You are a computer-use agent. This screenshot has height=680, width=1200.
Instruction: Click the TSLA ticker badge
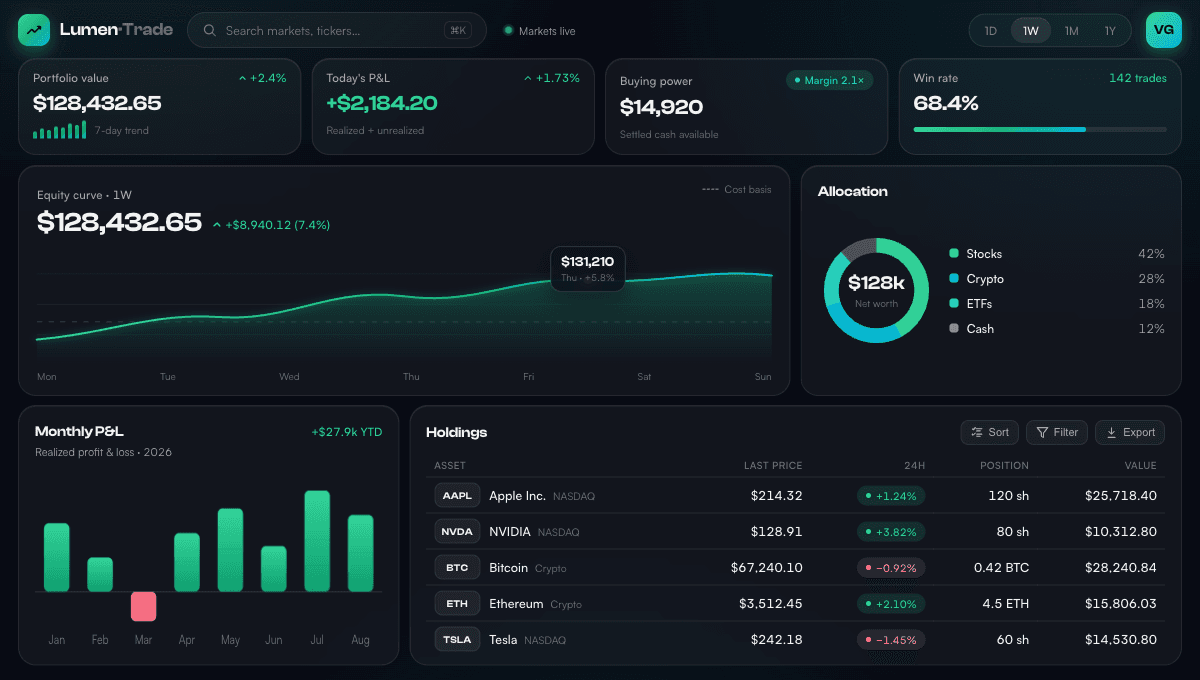point(457,639)
